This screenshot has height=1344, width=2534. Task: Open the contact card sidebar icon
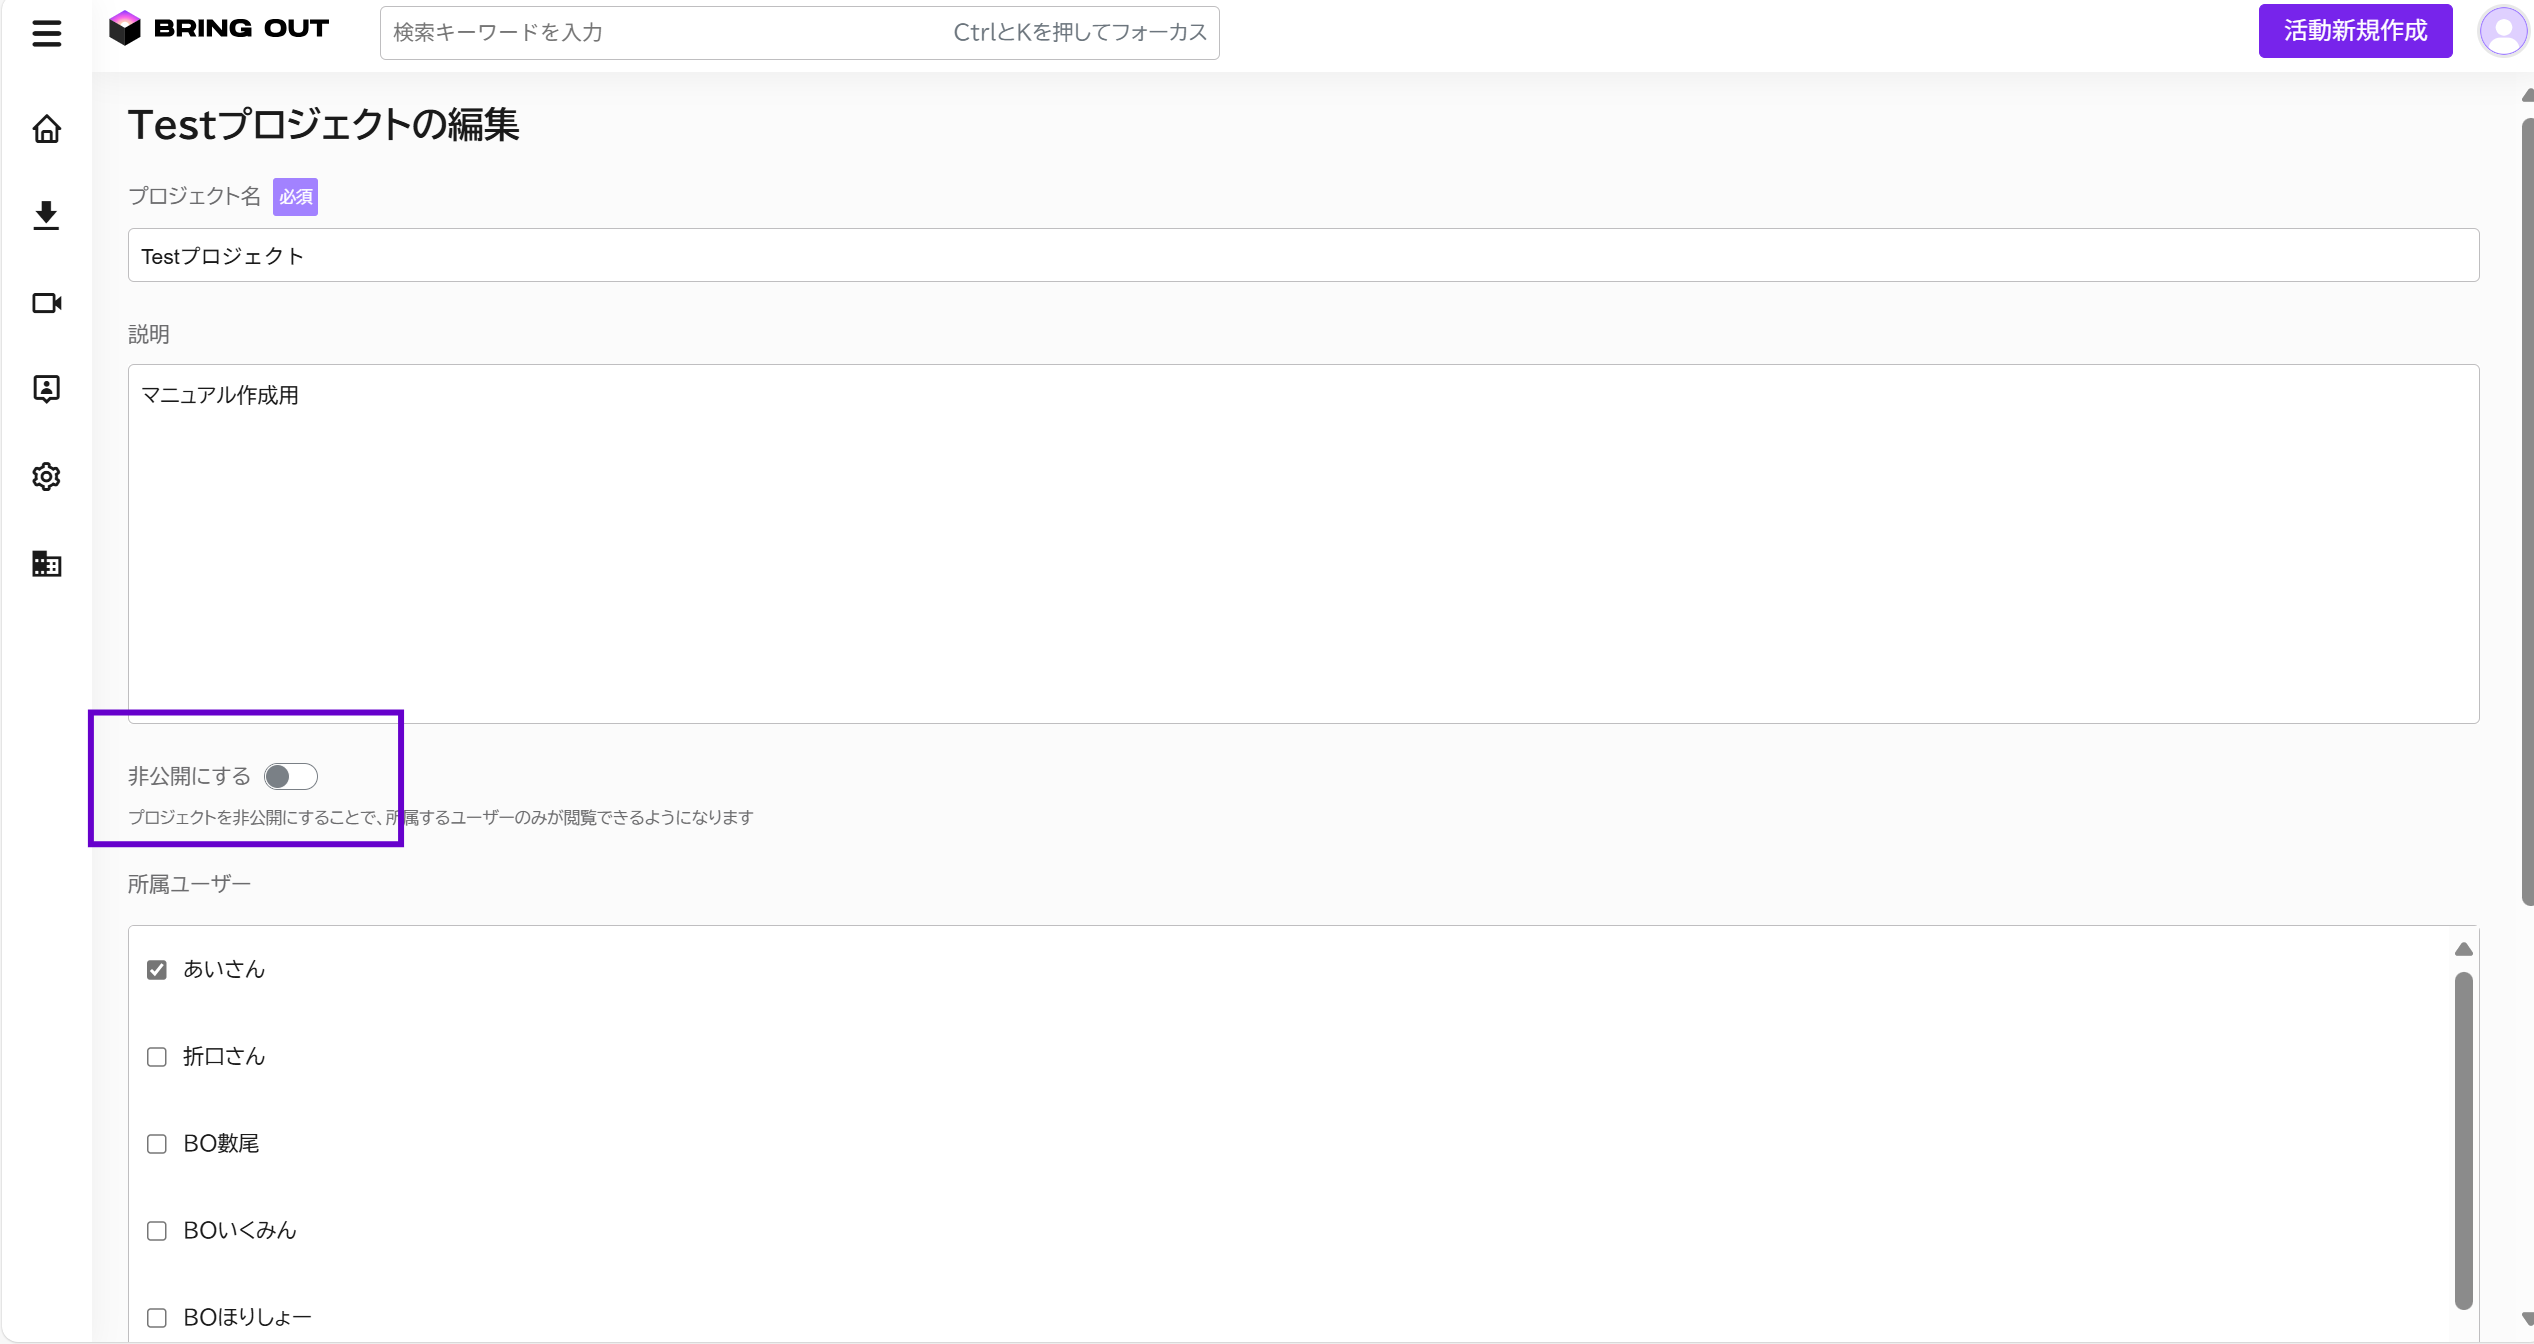46,389
